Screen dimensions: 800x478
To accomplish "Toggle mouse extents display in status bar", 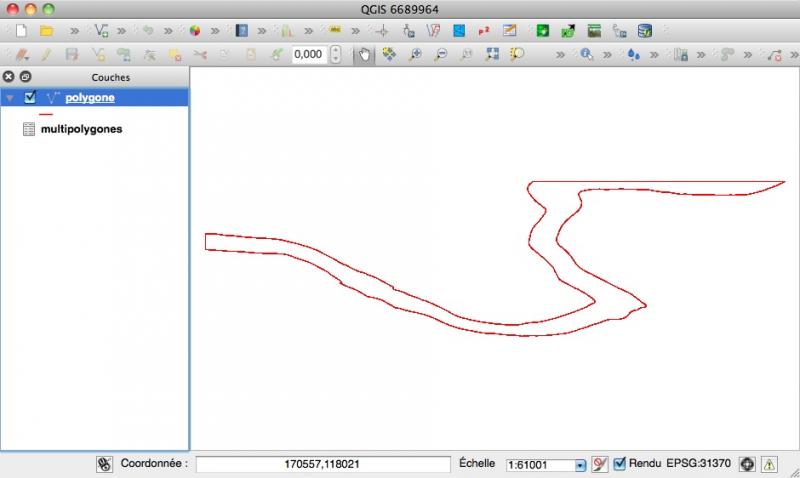I will pyautogui.click(x=104, y=464).
